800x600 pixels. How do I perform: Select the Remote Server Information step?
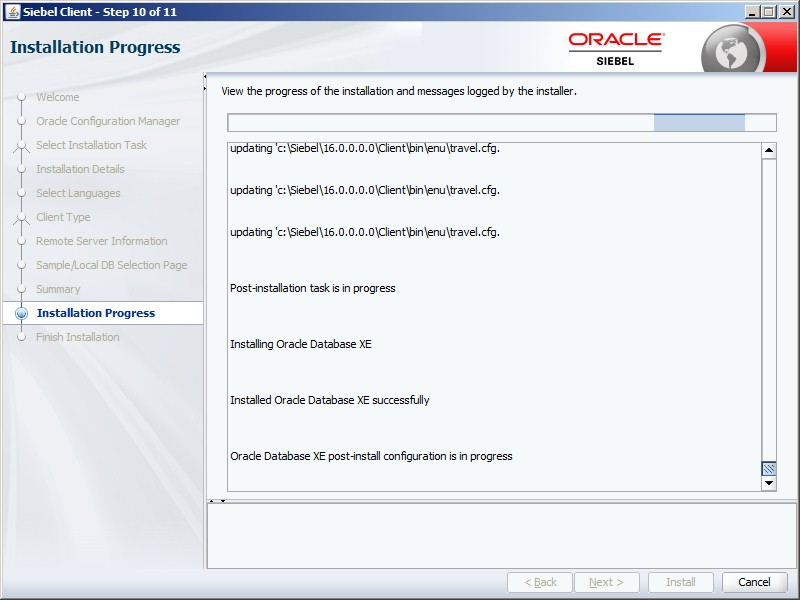102,241
